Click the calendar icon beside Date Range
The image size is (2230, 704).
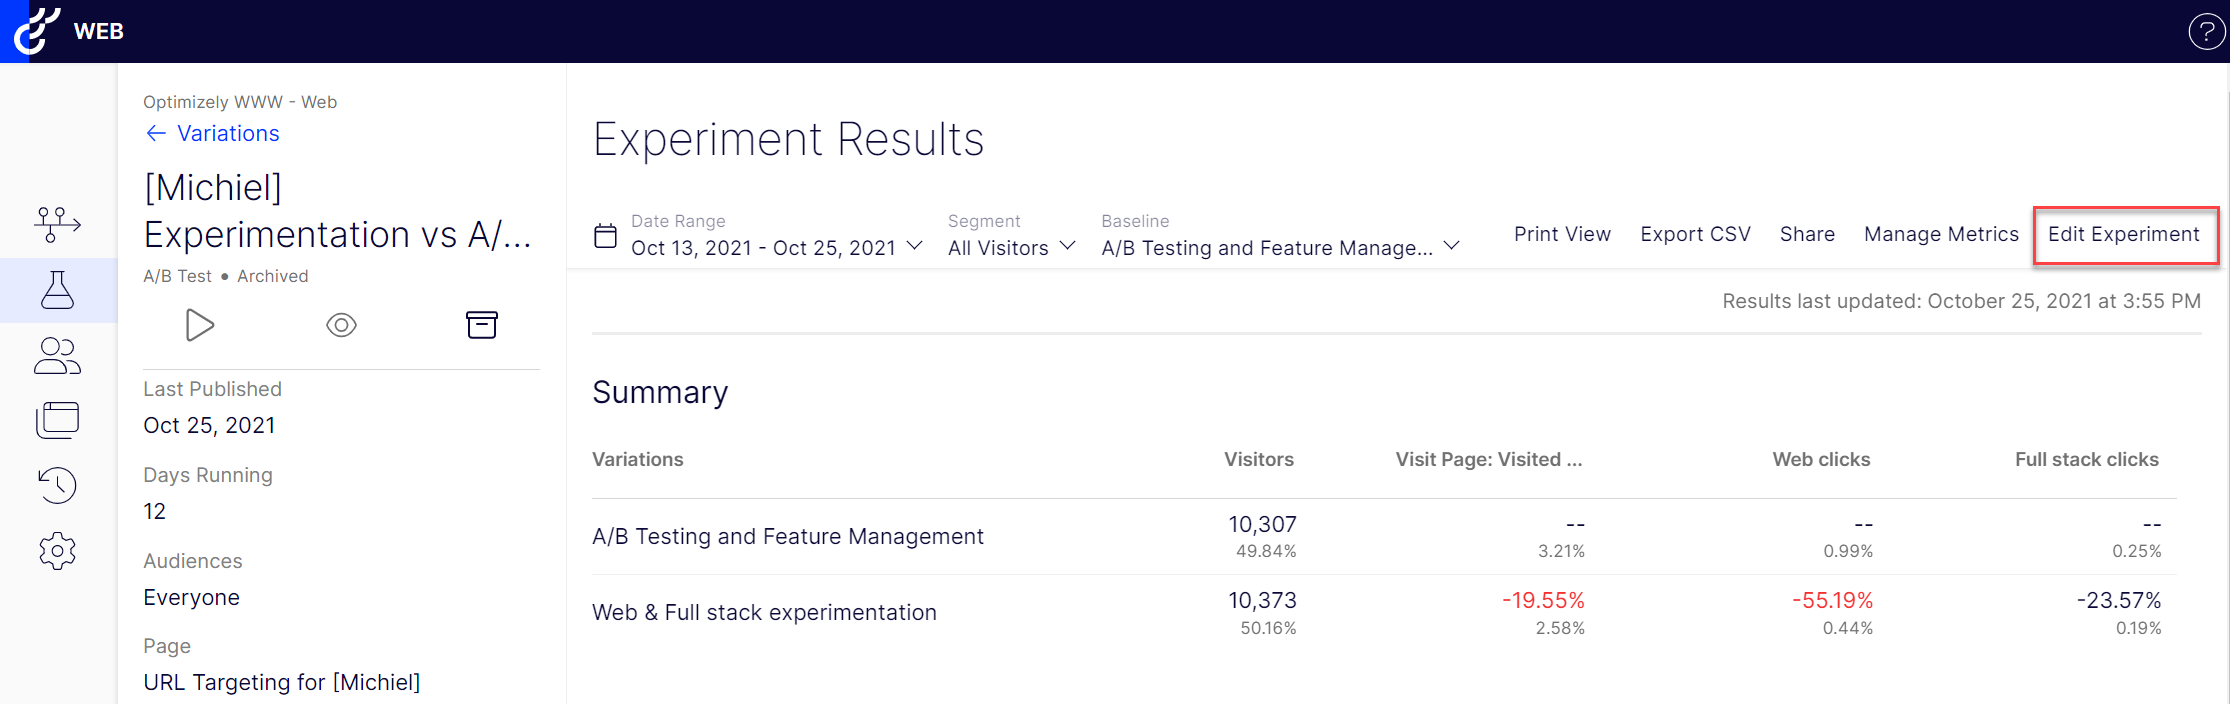point(605,236)
